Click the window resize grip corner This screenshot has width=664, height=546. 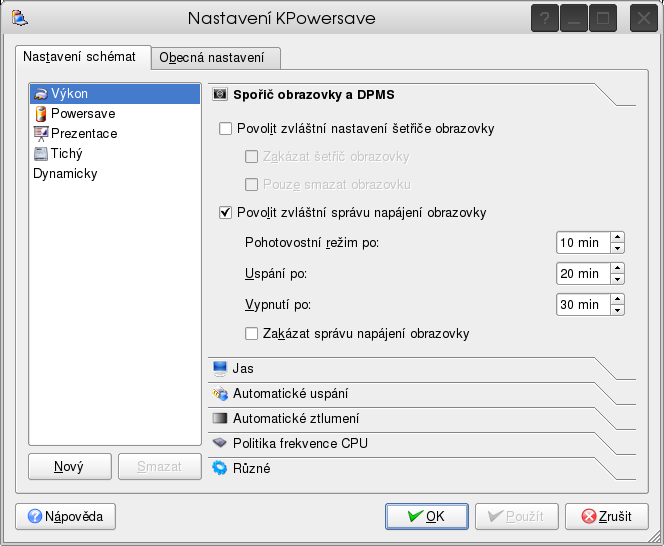click(654, 536)
